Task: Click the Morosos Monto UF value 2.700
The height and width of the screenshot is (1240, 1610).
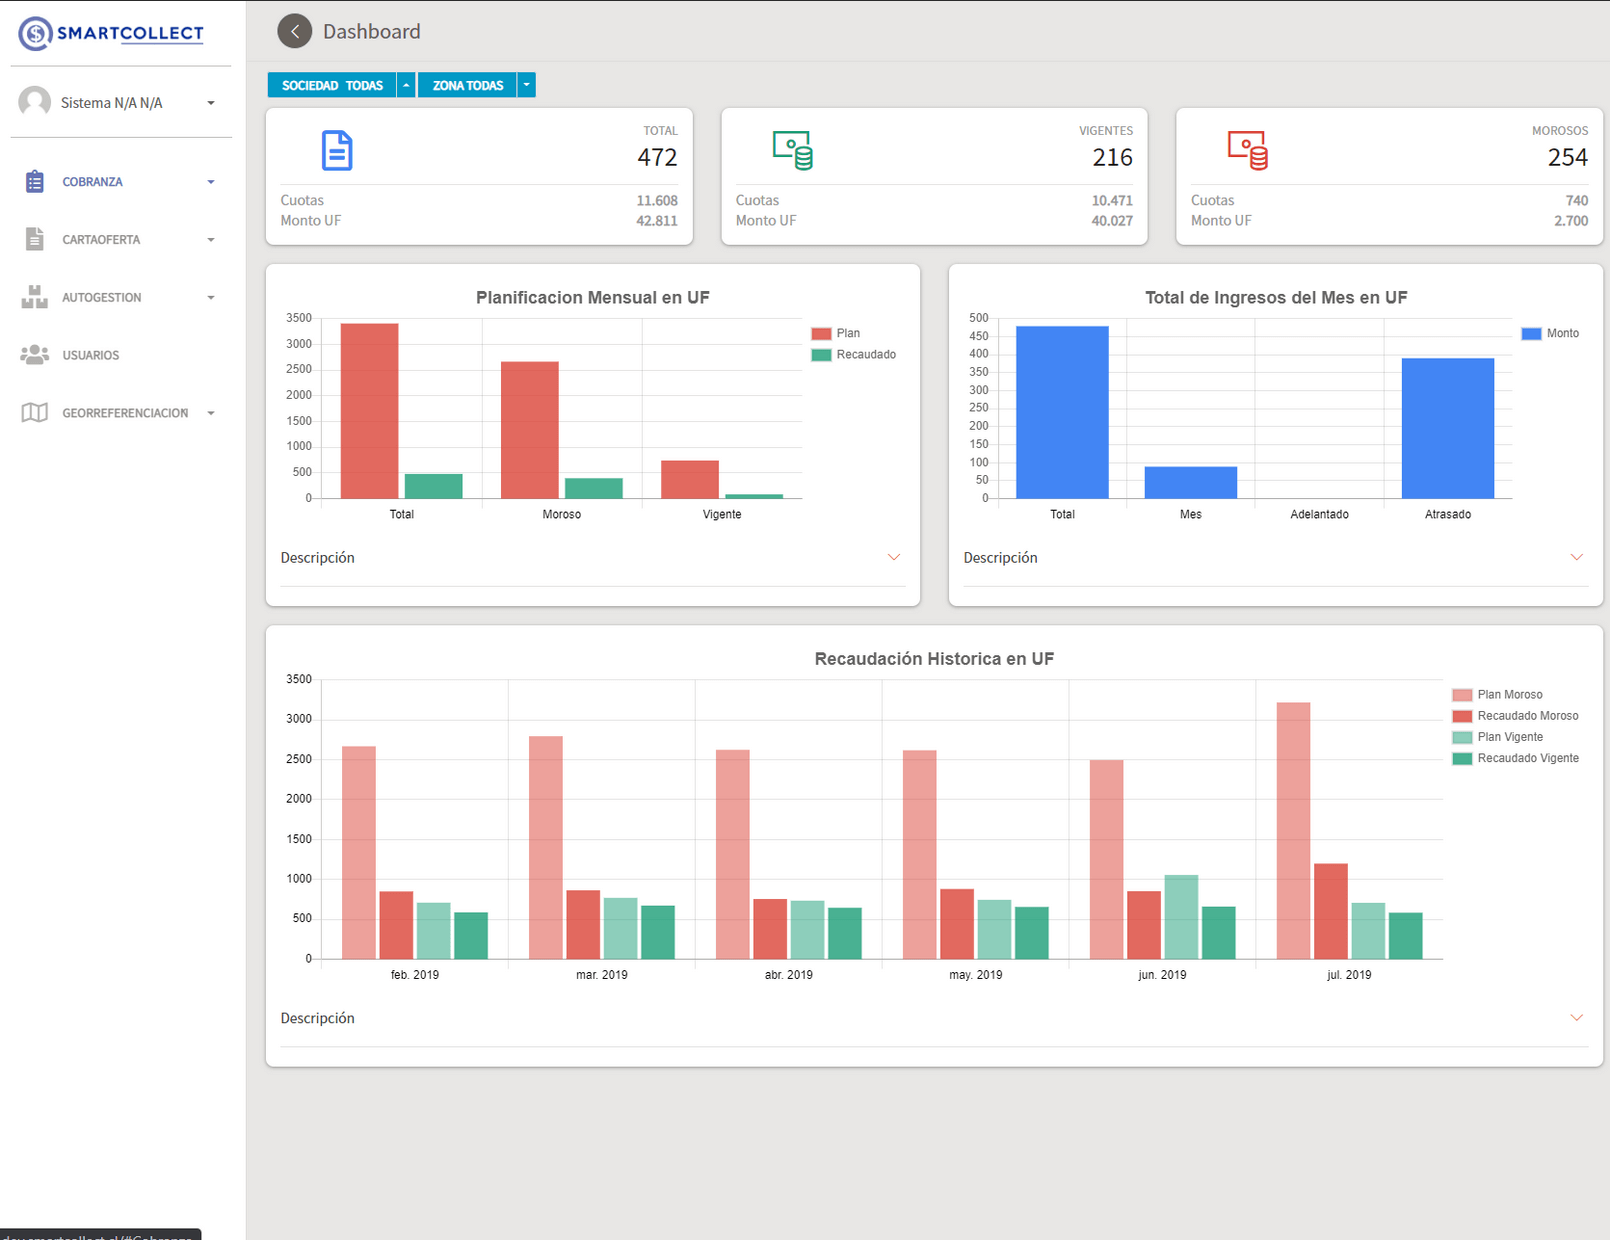Action: point(1571,221)
